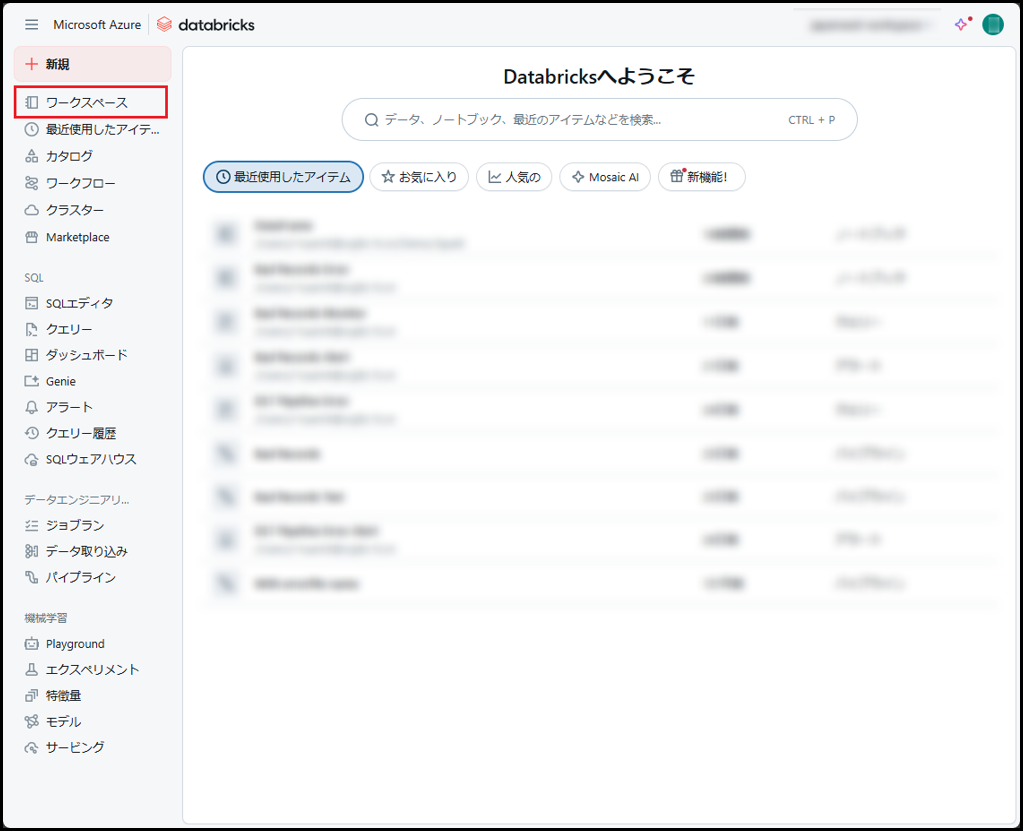Click the クラスター cloud icon
The width and height of the screenshot is (1023, 831).
[31, 210]
